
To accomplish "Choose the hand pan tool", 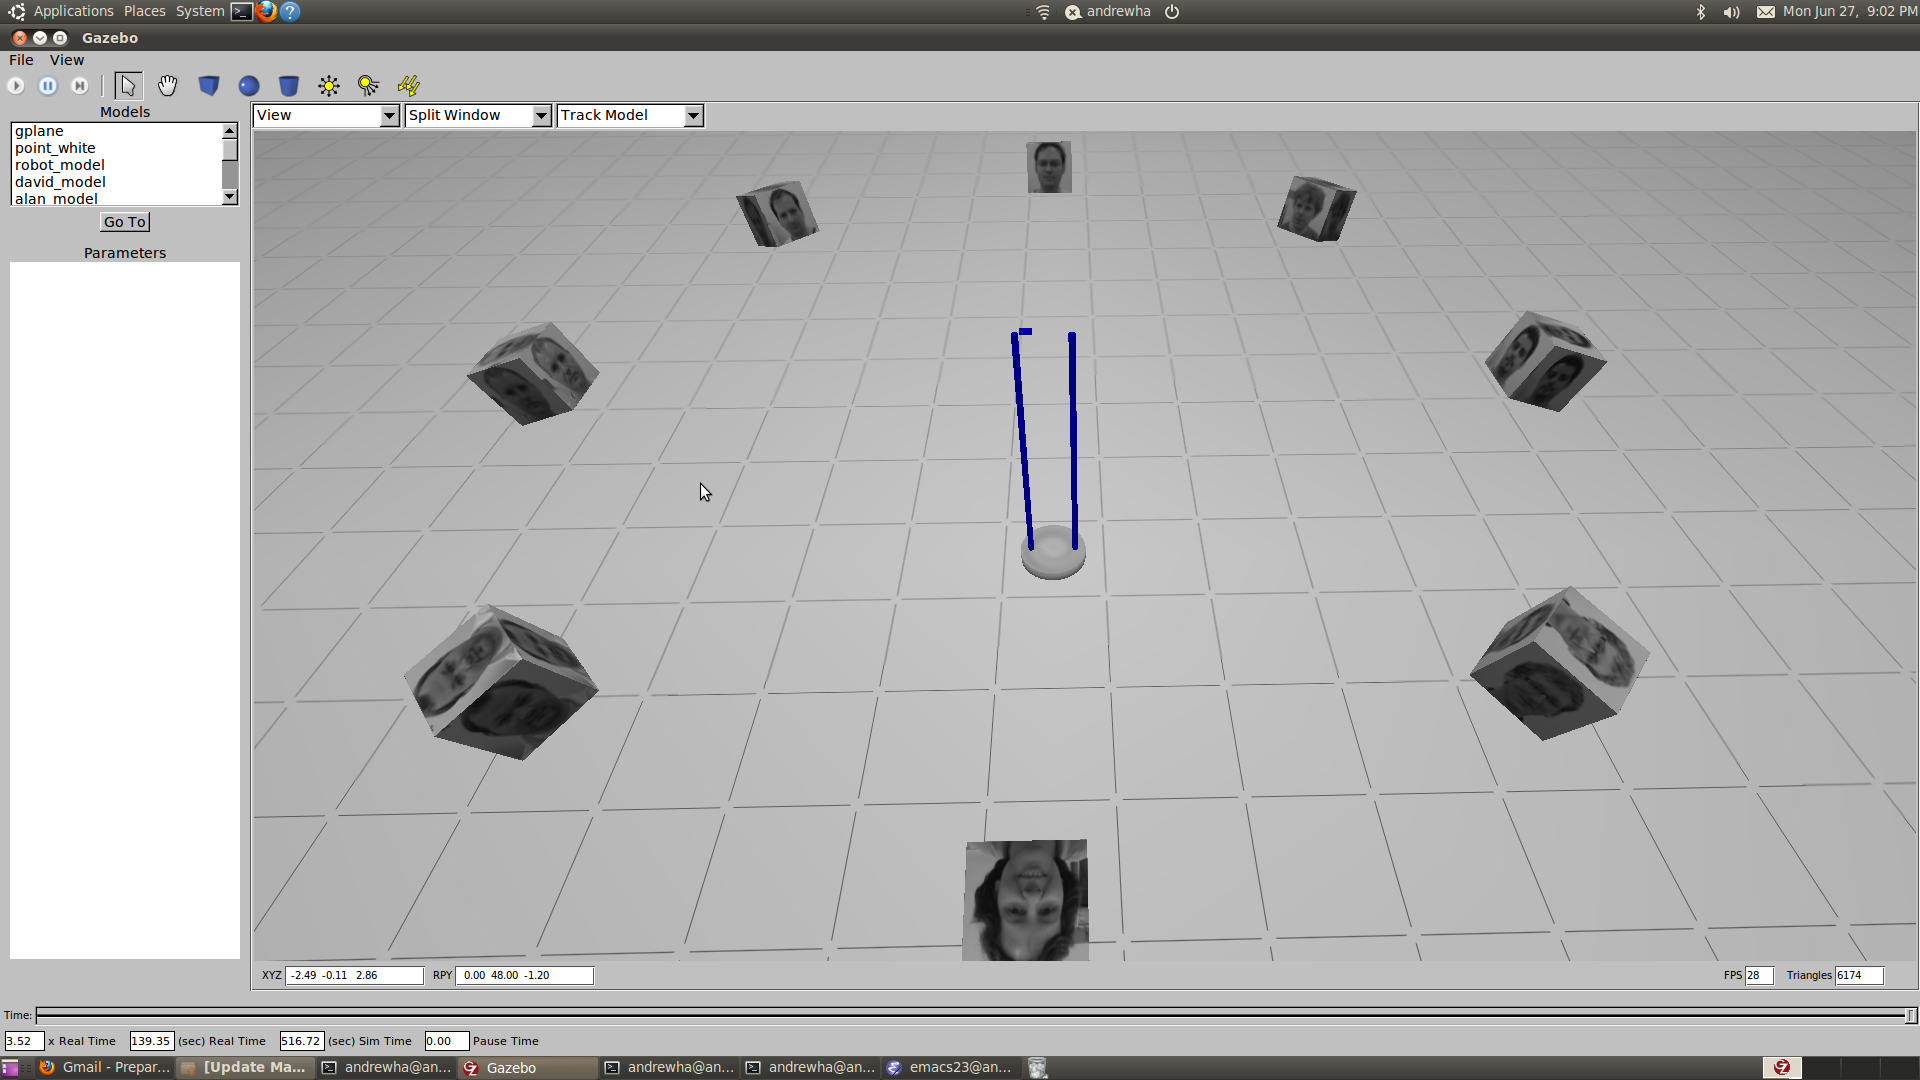I will [167, 85].
